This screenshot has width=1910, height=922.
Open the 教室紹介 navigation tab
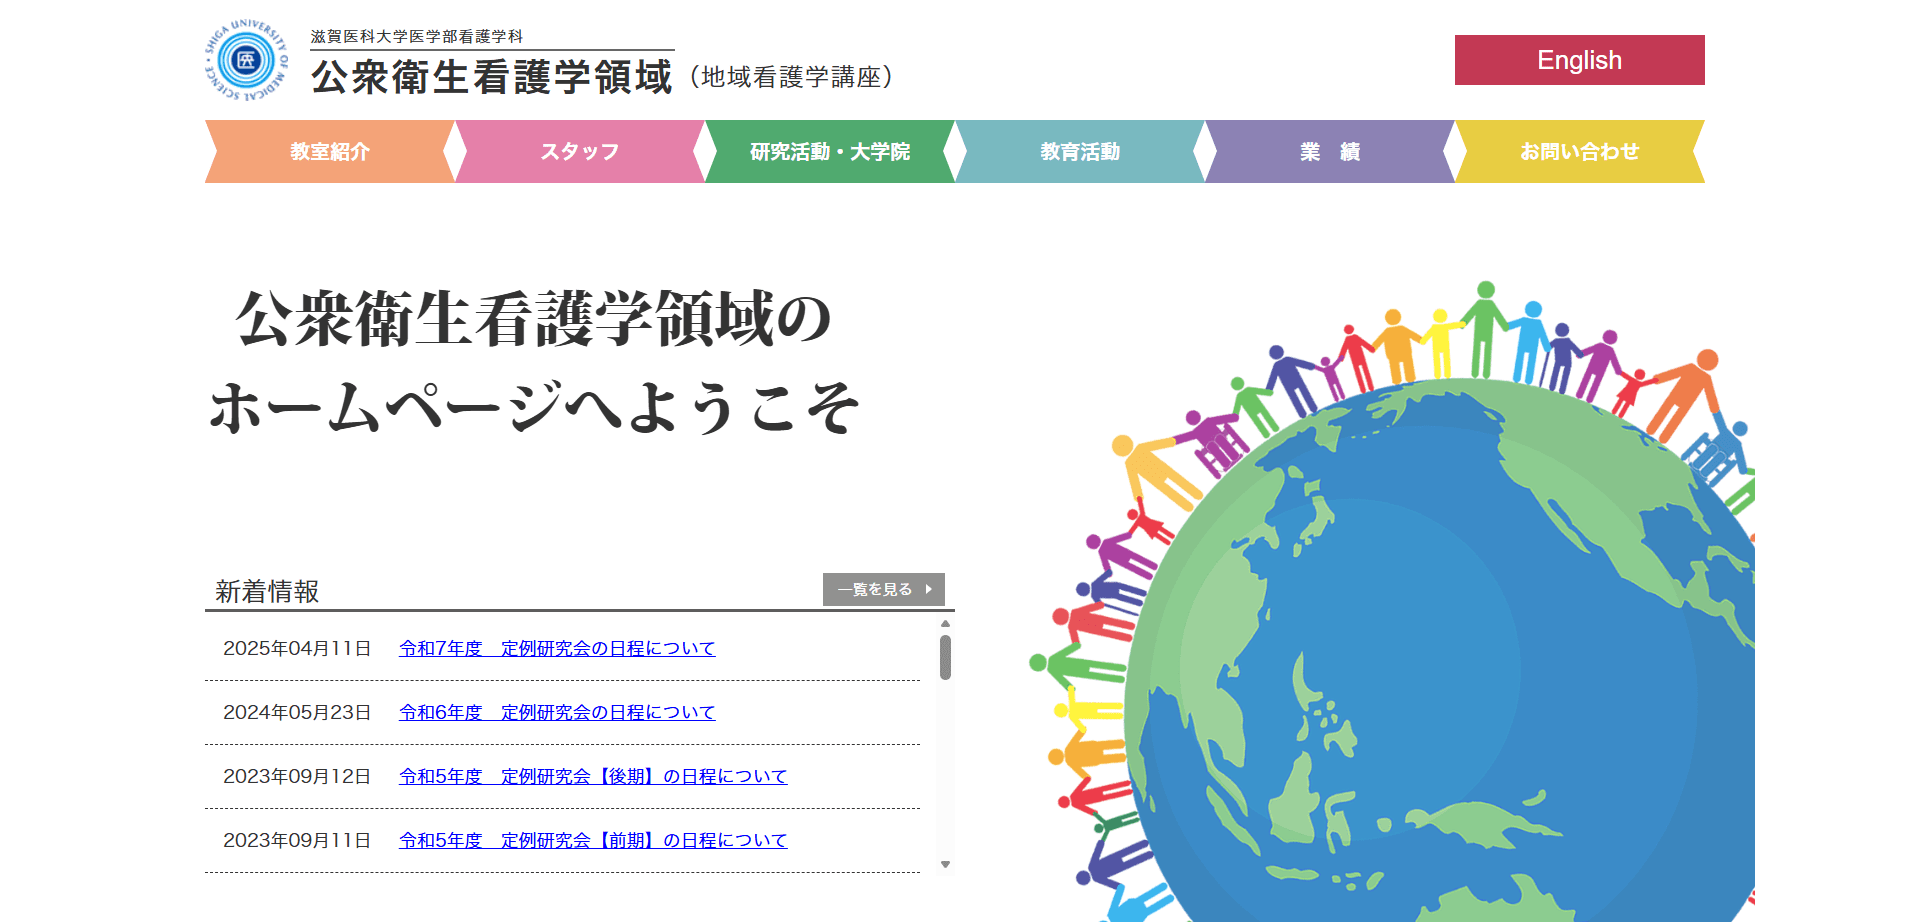pos(329,151)
